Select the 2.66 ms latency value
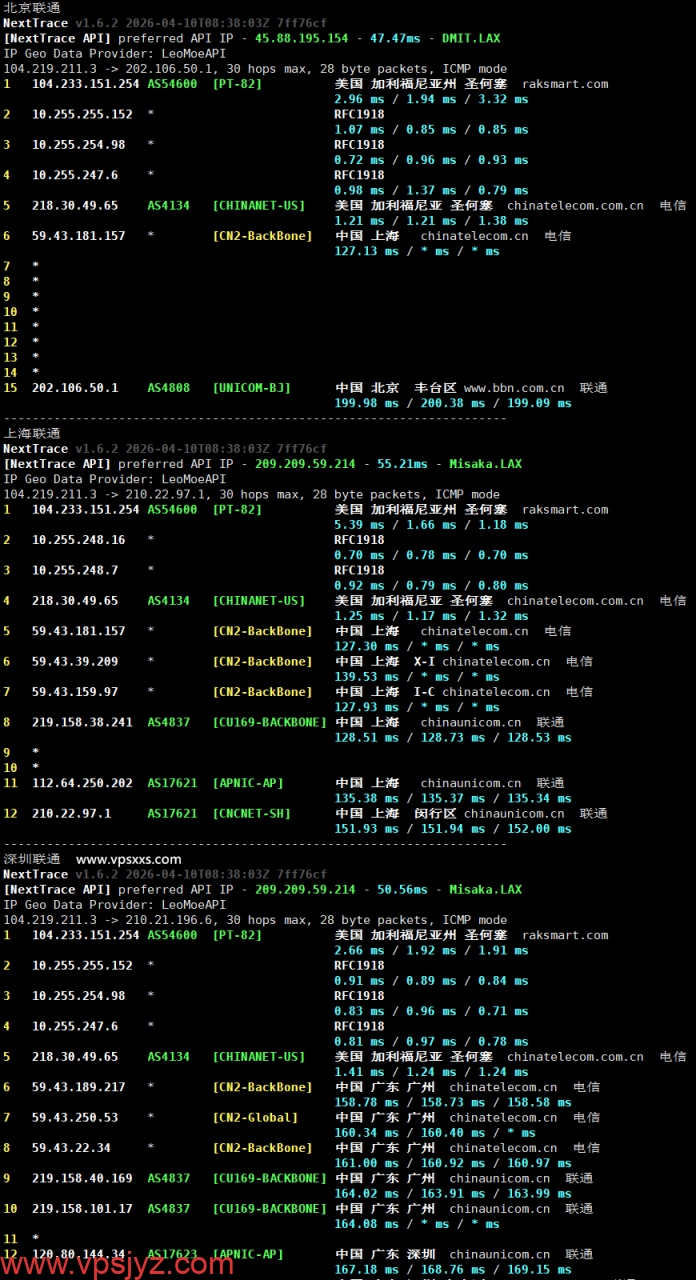 pos(359,951)
